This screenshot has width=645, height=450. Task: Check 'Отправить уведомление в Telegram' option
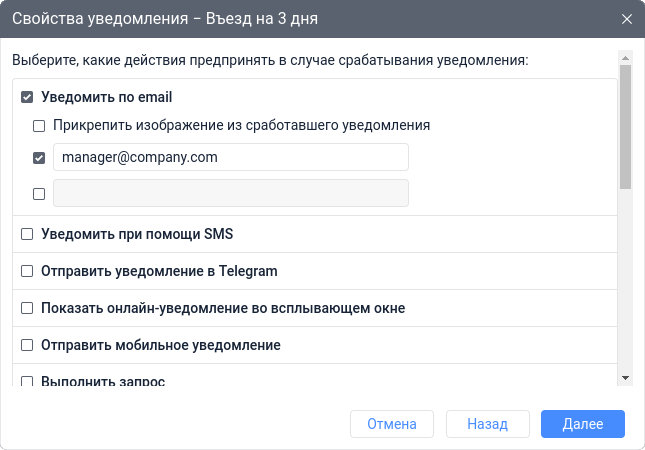(x=27, y=271)
